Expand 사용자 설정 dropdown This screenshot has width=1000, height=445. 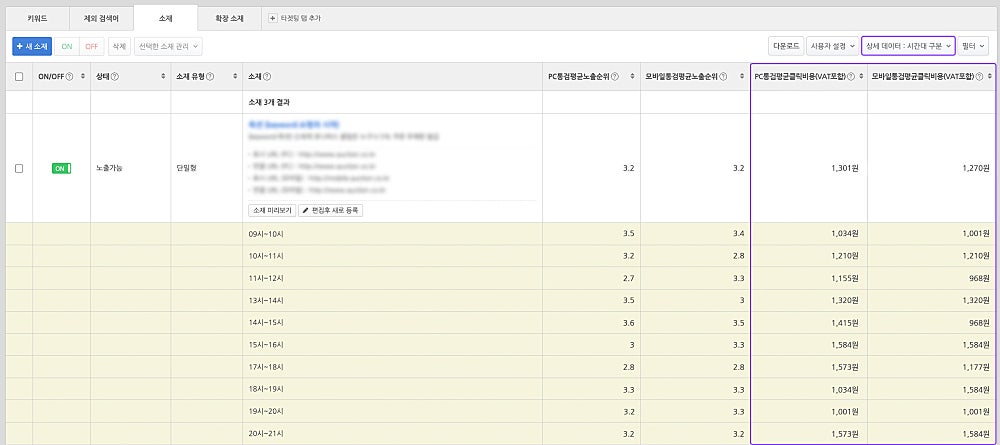(830, 46)
